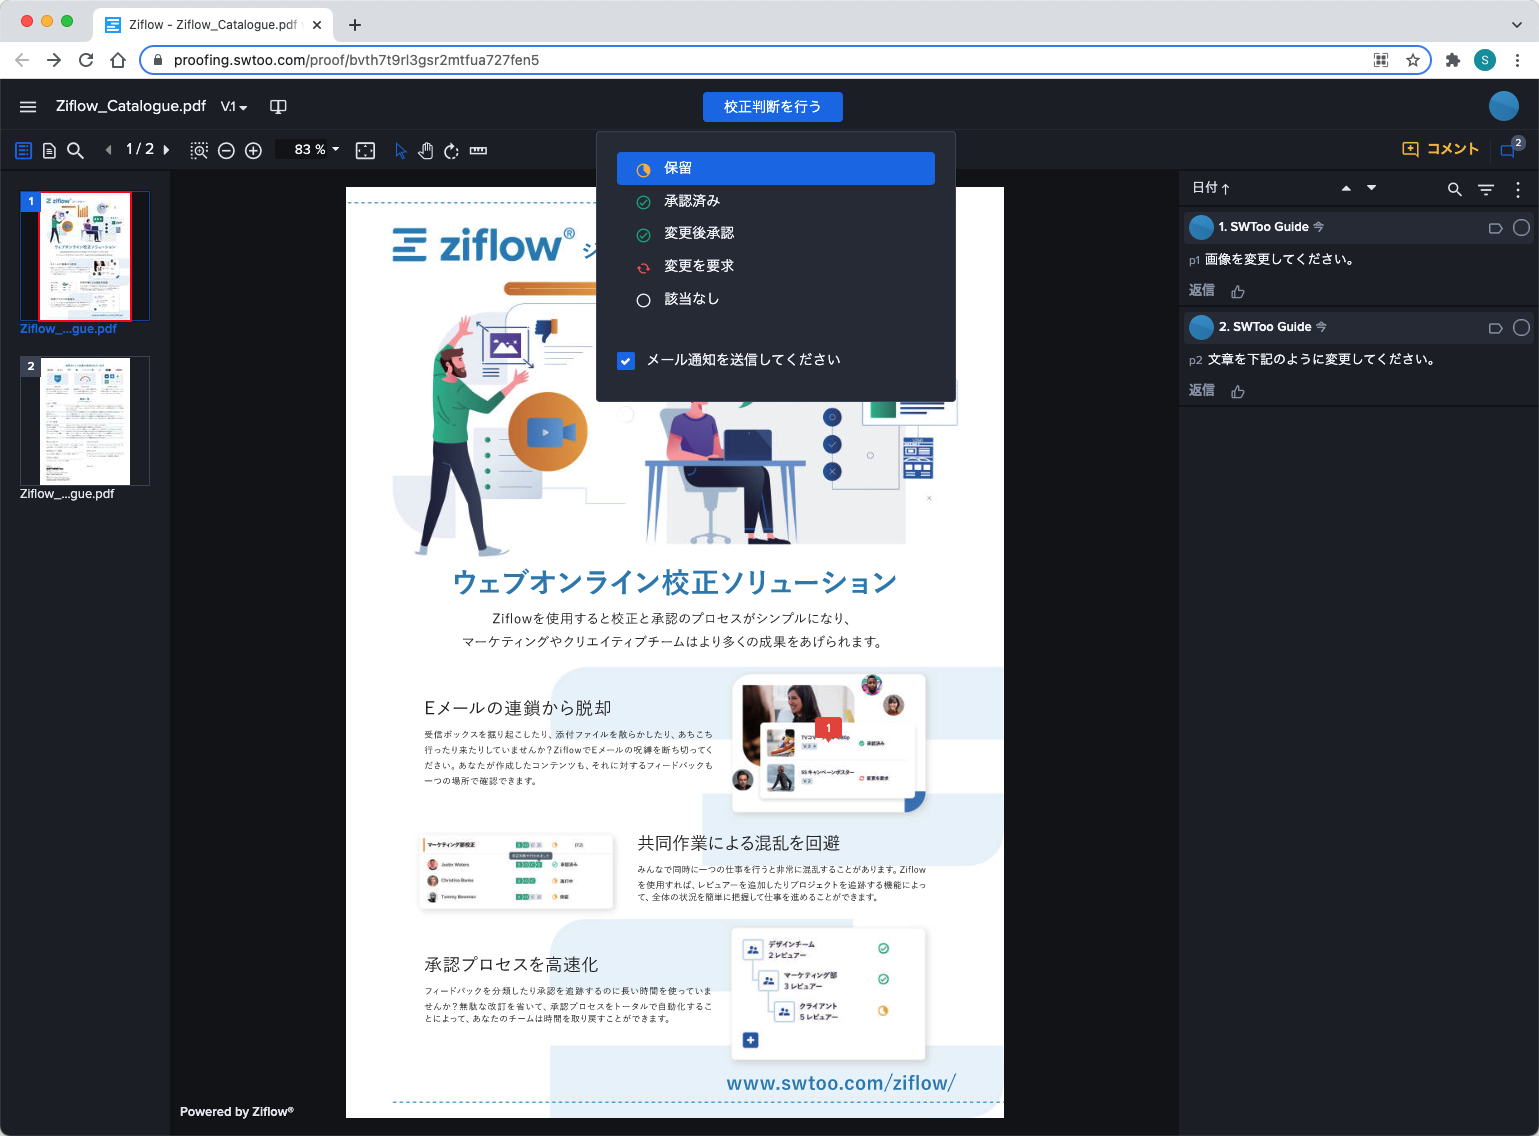Uncheck the send email notification checkbox
The image size is (1539, 1136).
pos(626,361)
